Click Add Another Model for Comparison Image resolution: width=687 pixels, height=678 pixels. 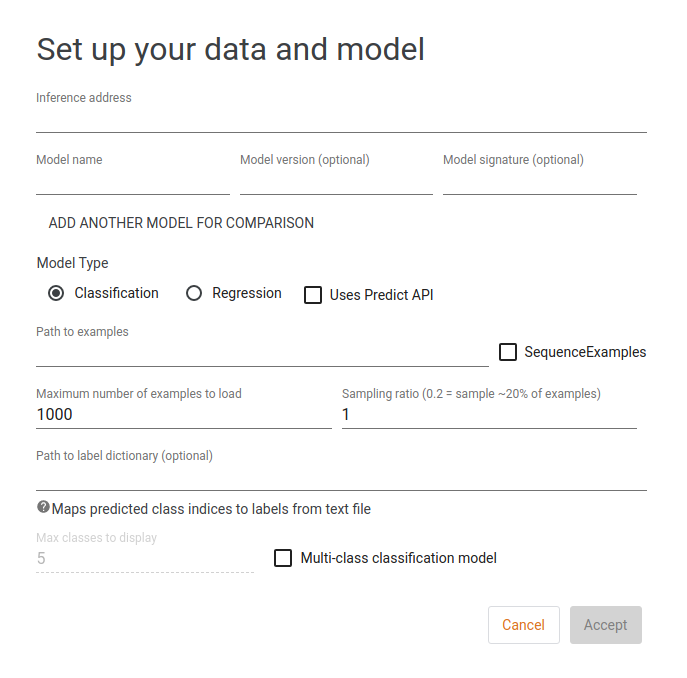[x=181, y=223]
